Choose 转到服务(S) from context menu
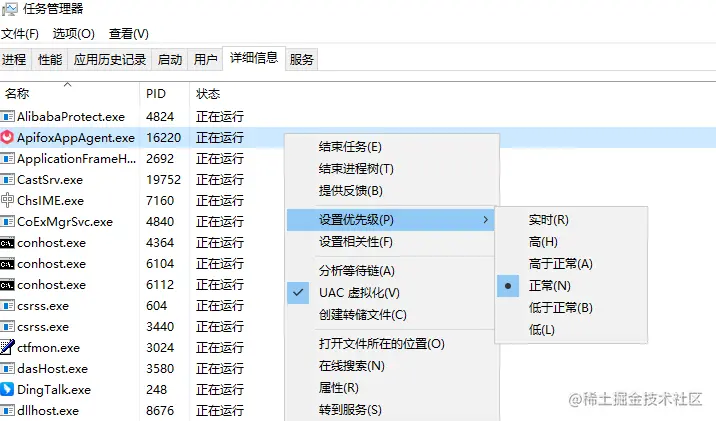Screen dimensions: 716x421 point(391,410)
